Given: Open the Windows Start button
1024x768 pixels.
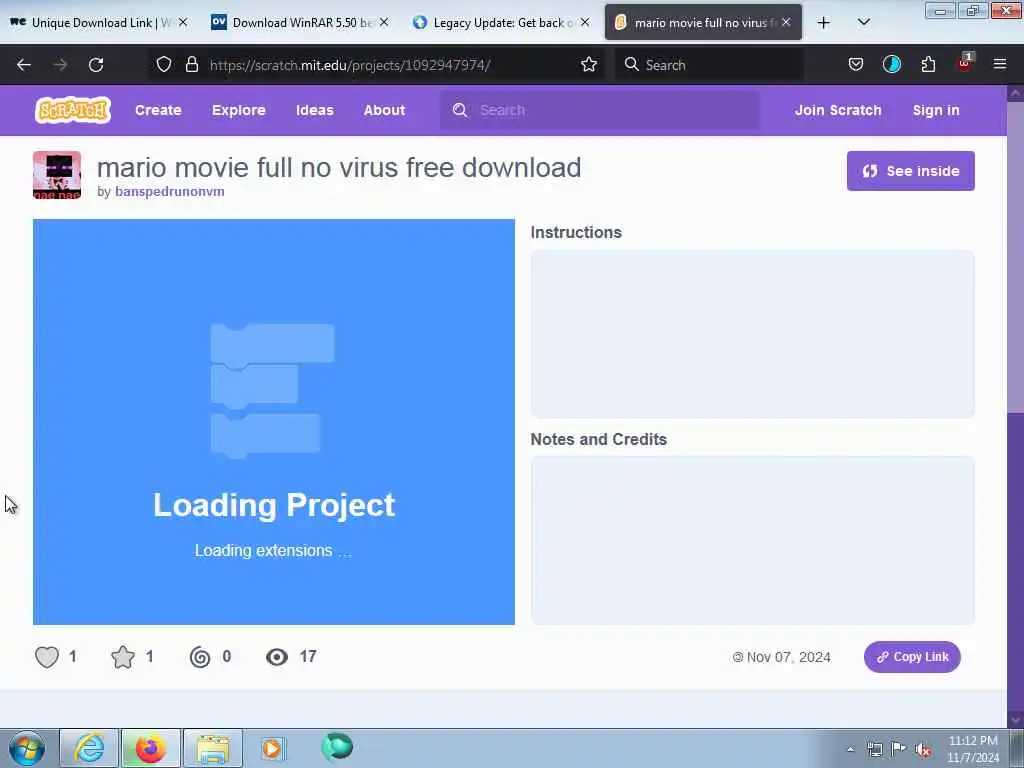Looking at the screenshot, I should pos(27,748).
